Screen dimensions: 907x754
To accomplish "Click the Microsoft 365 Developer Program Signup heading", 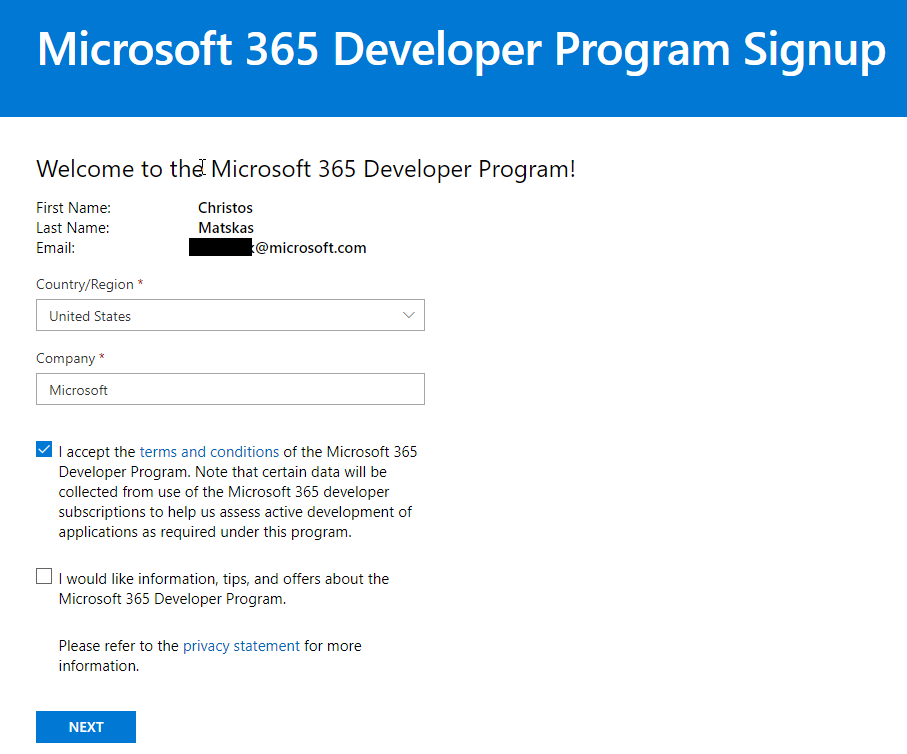I will (x=462, y=51).
